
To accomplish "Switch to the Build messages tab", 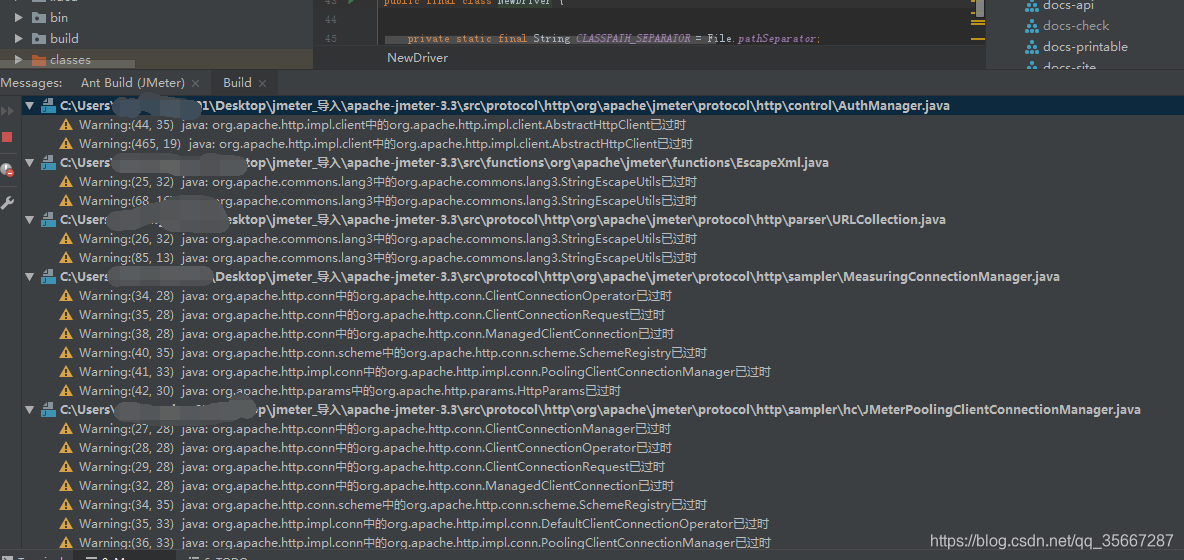I will click(237, 83).
